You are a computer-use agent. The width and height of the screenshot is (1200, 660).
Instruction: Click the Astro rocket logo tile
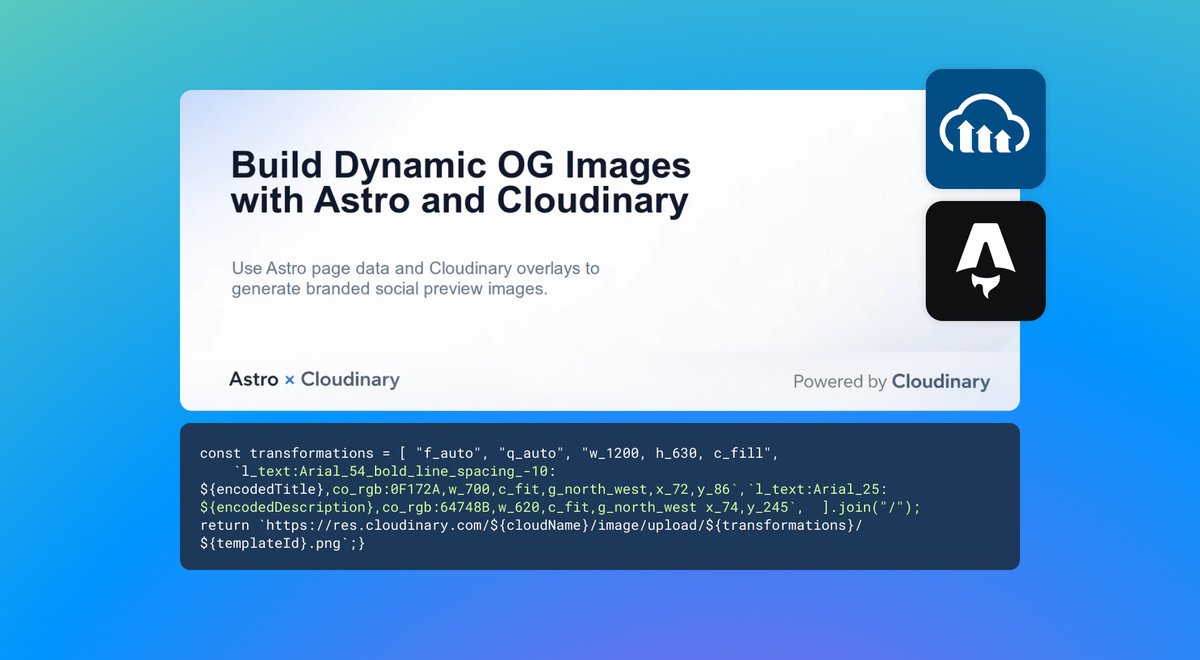[x=985, y=261]
